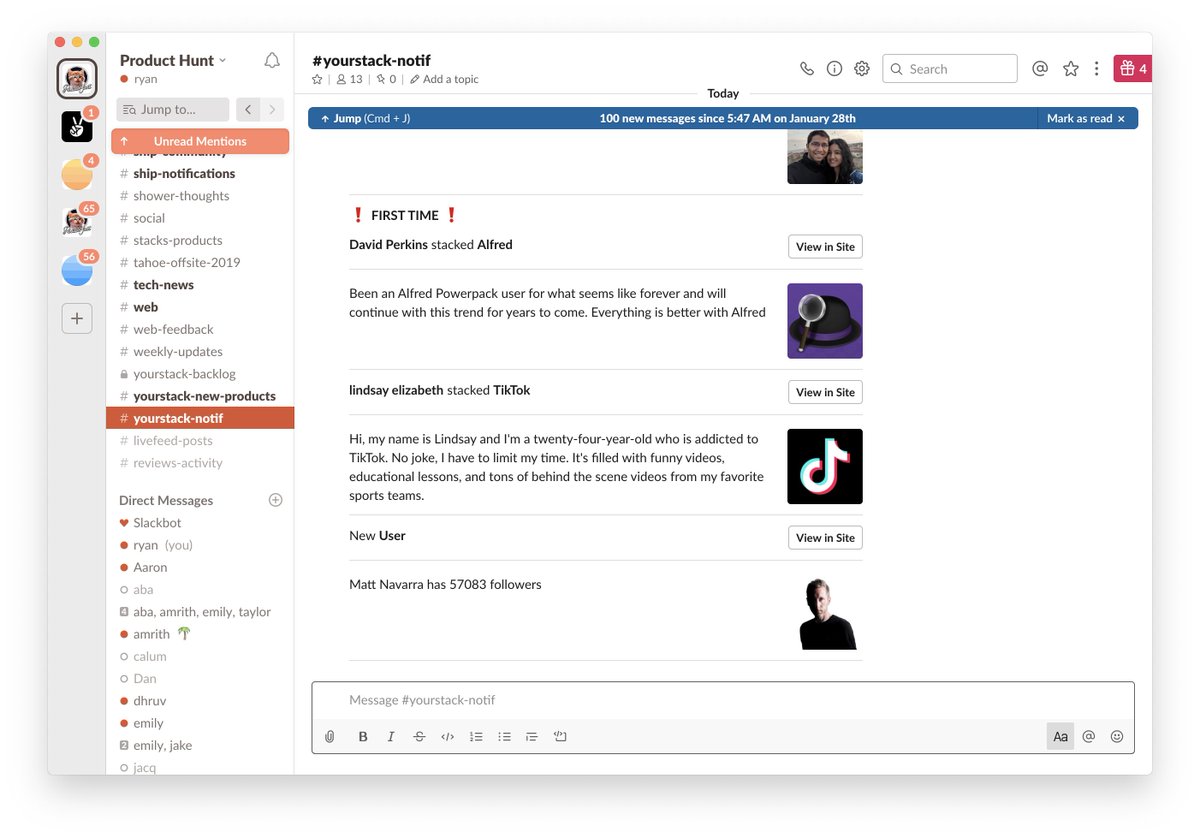View the 13 channel members

[349, 79]
